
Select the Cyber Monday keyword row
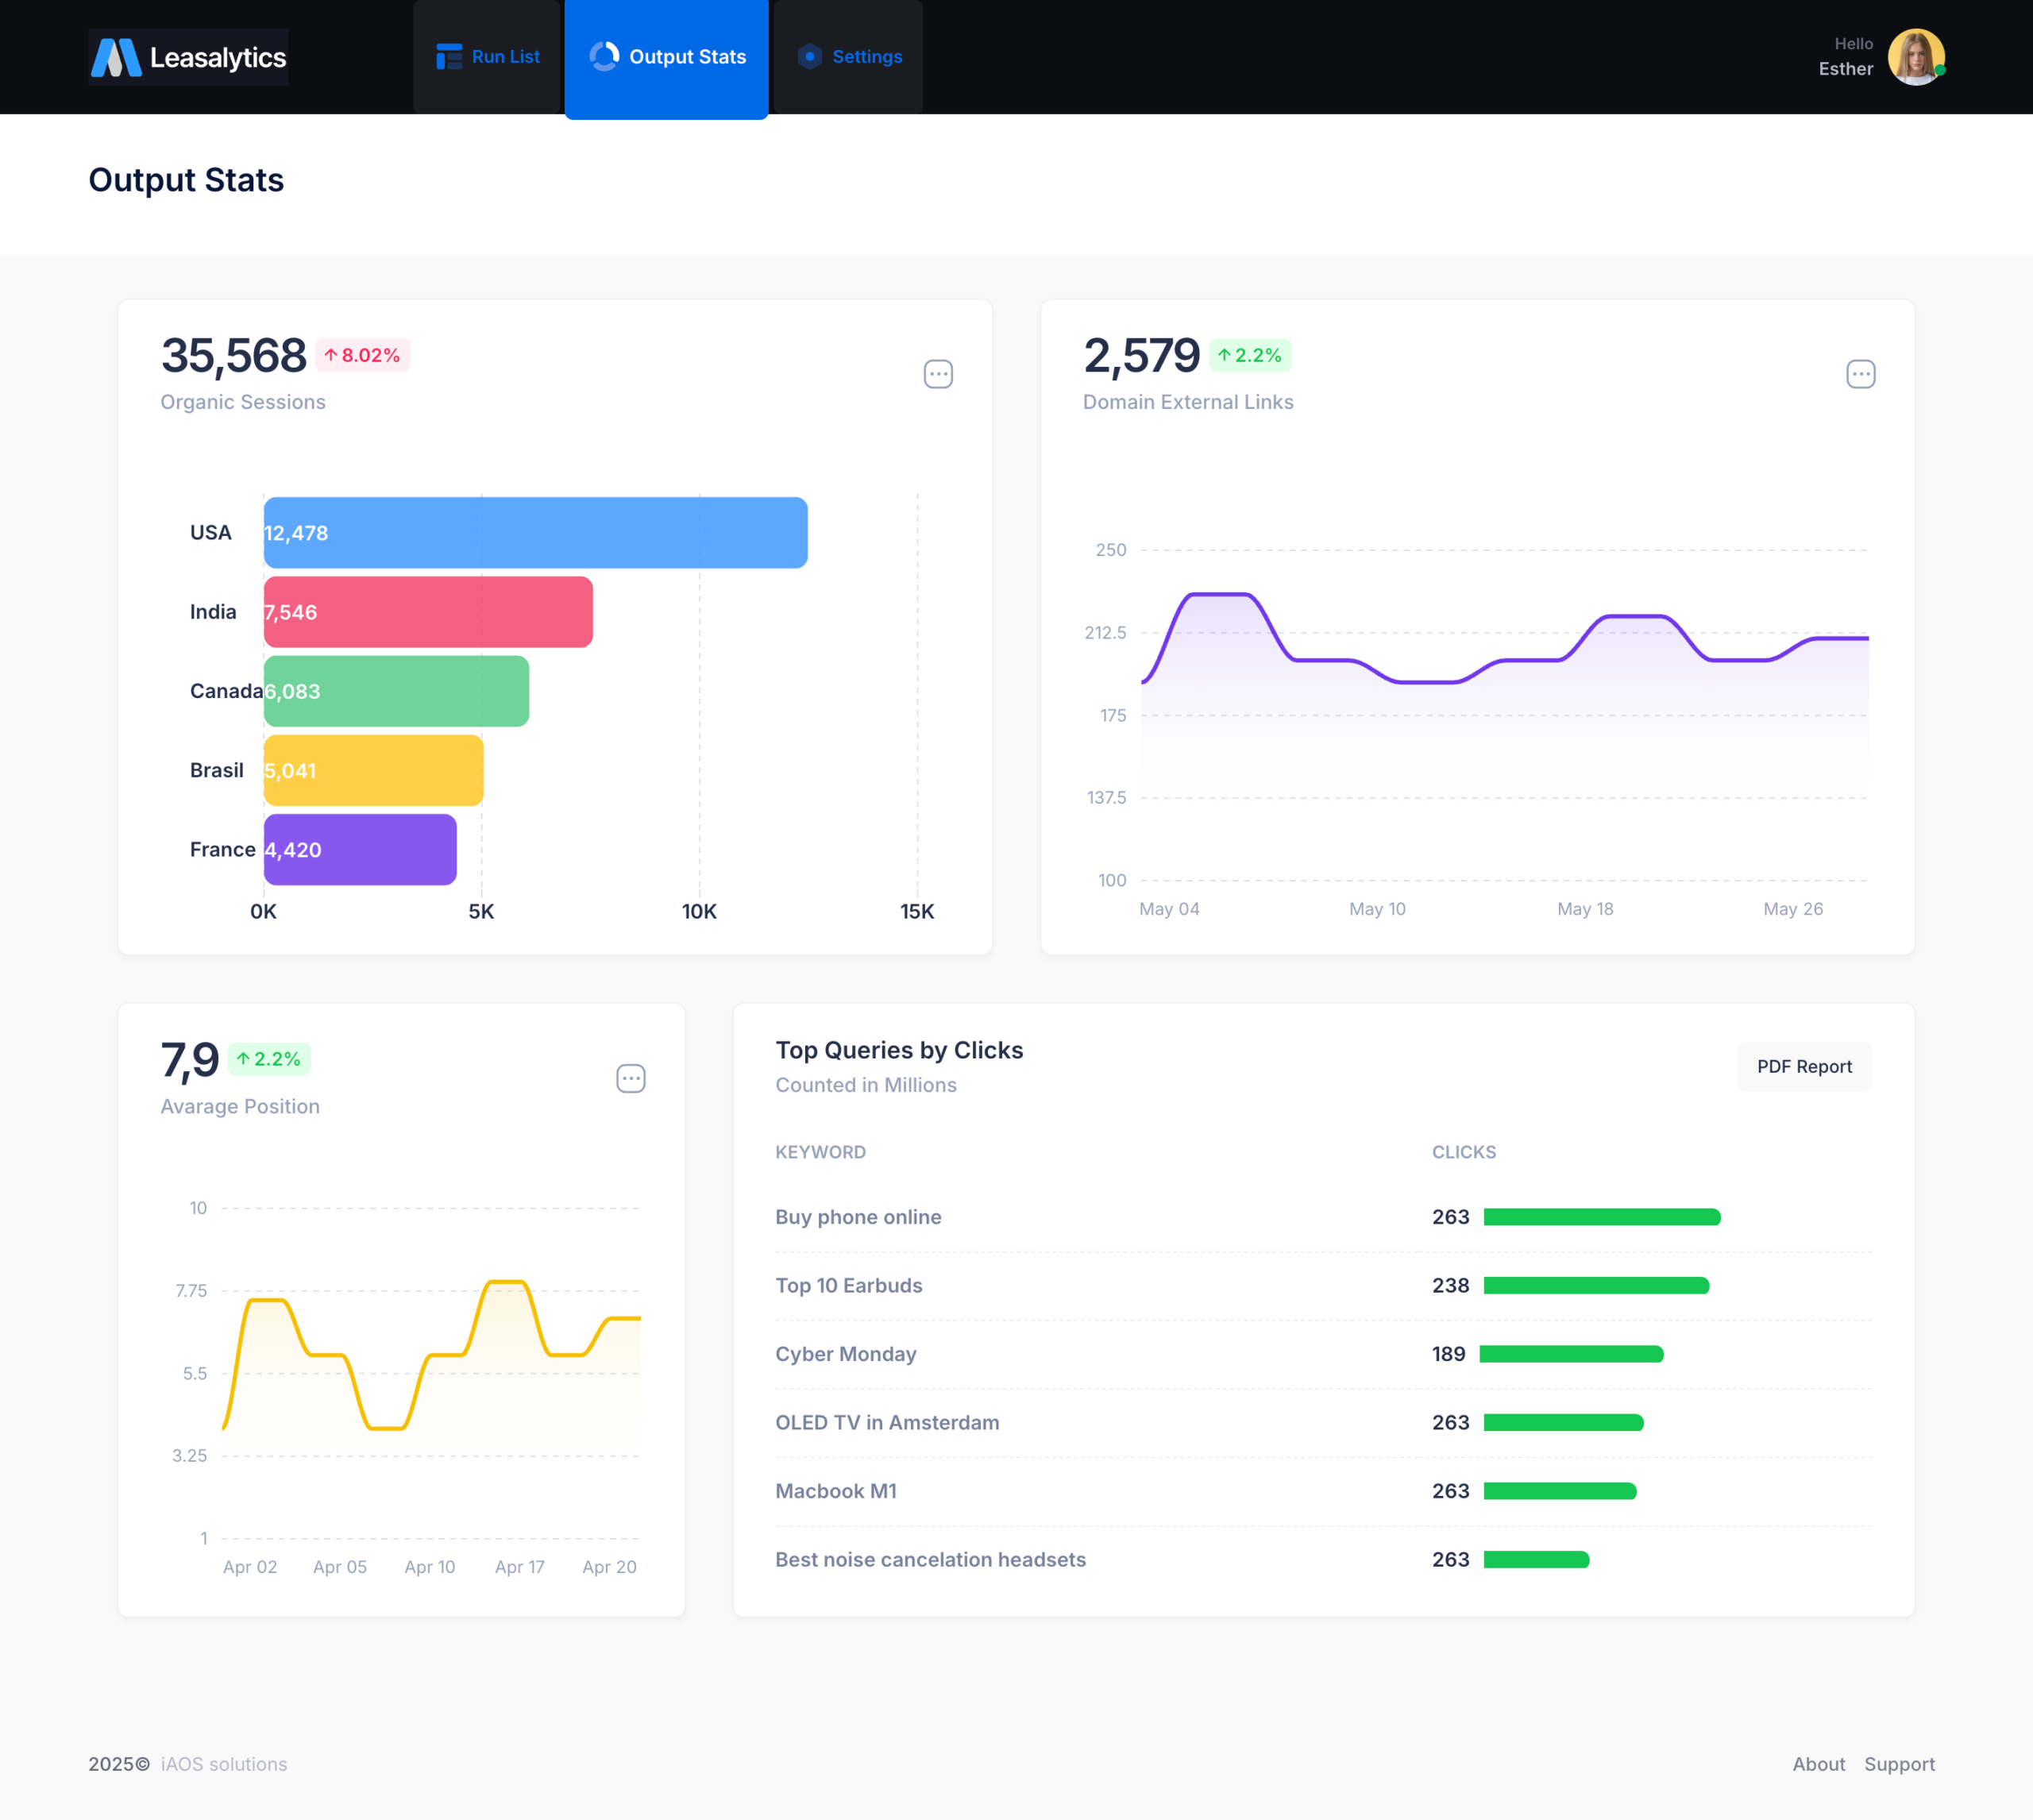pos(846,1354)
